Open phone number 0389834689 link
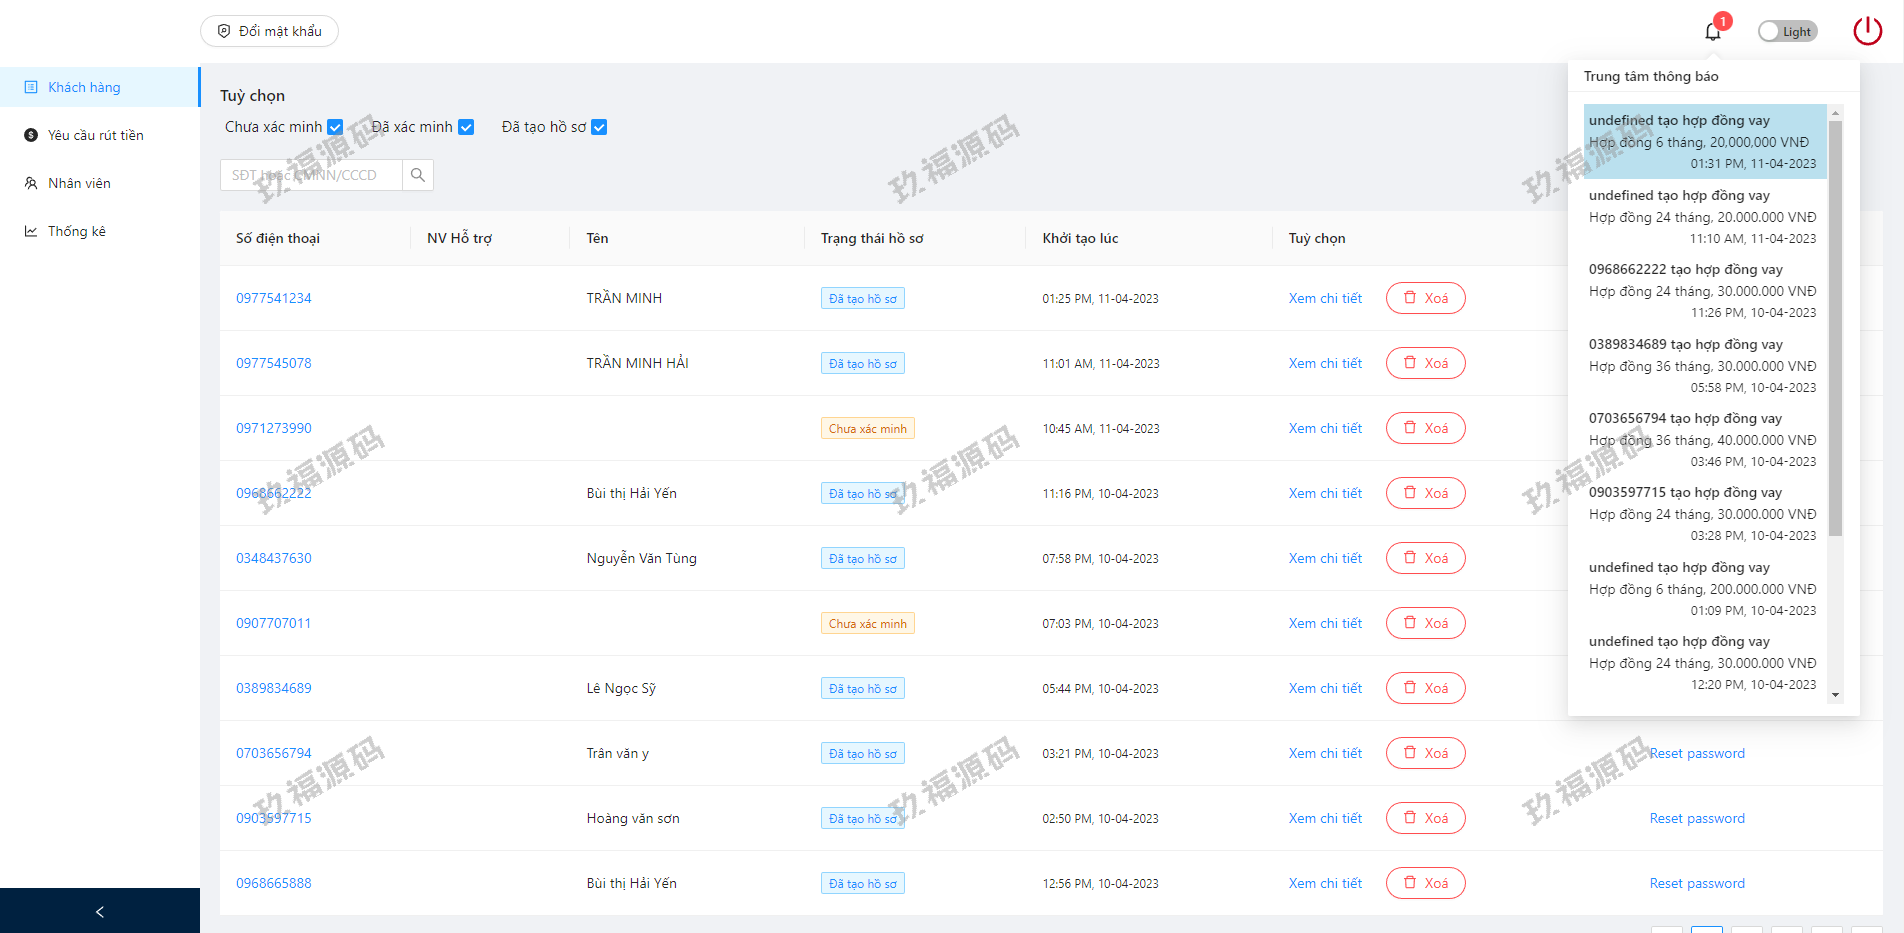 tap(273, 688)
